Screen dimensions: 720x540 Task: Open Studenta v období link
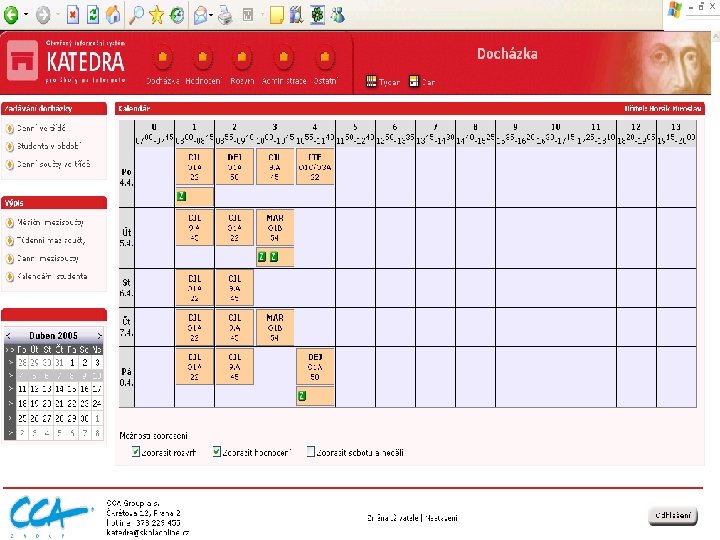coord(49,146)
